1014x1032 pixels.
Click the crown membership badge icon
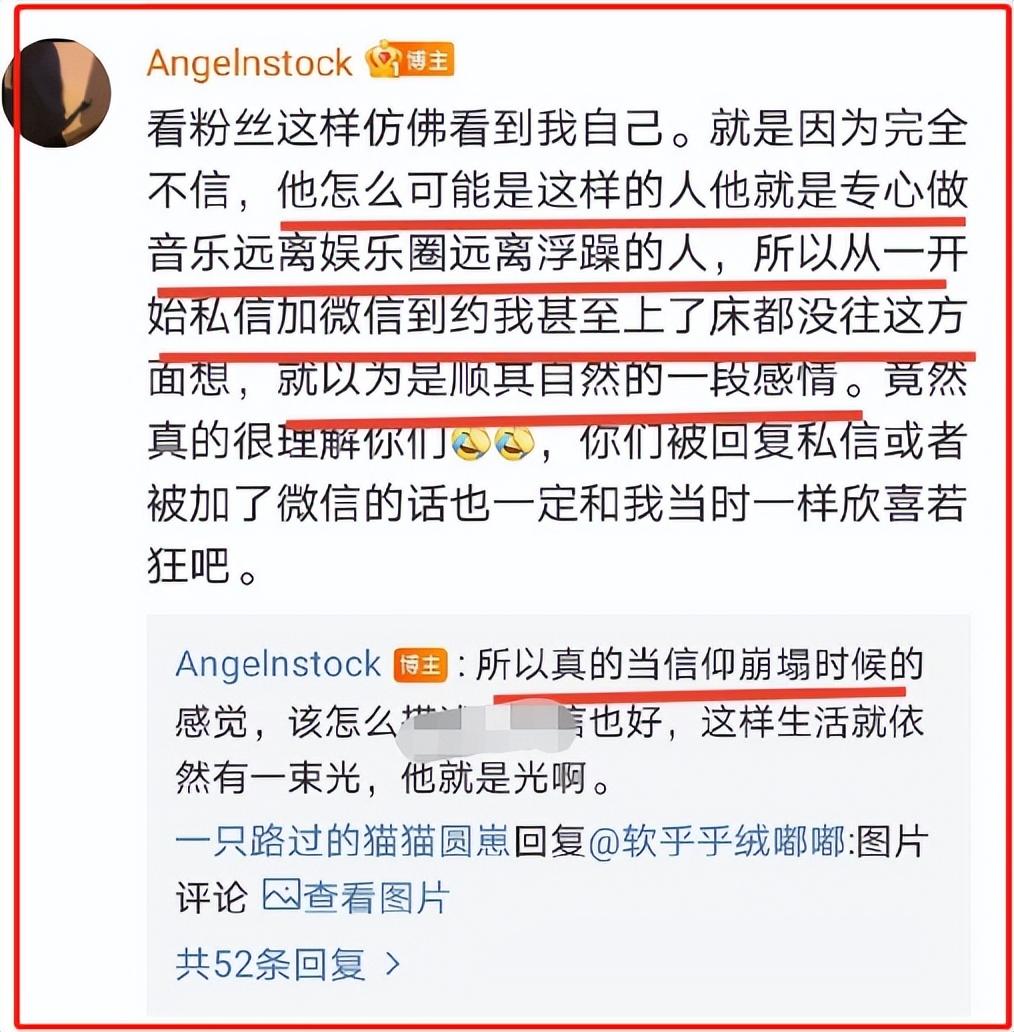383,60
